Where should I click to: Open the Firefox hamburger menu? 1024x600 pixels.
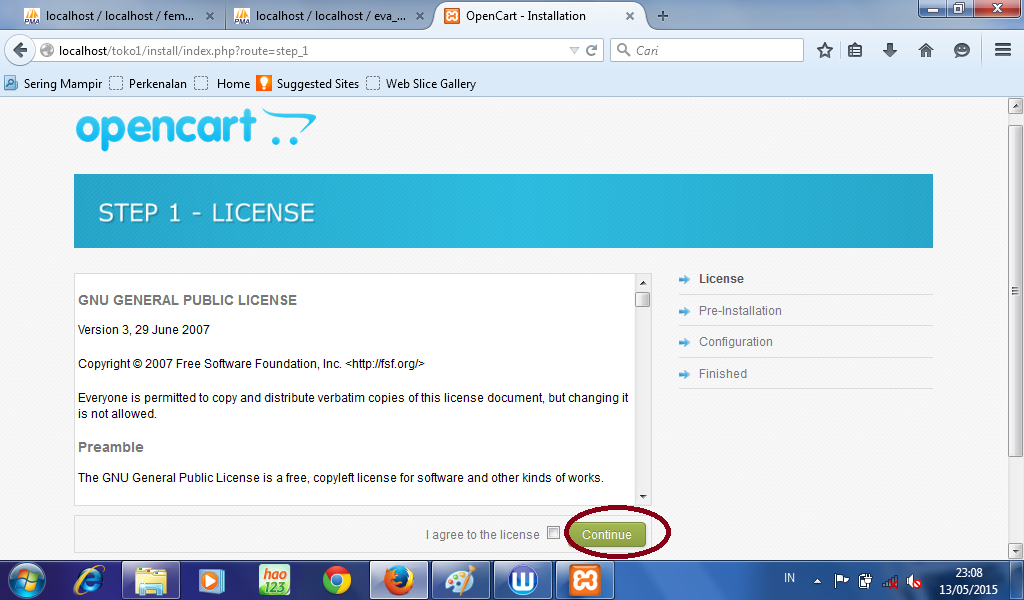tap(1003, 50)
